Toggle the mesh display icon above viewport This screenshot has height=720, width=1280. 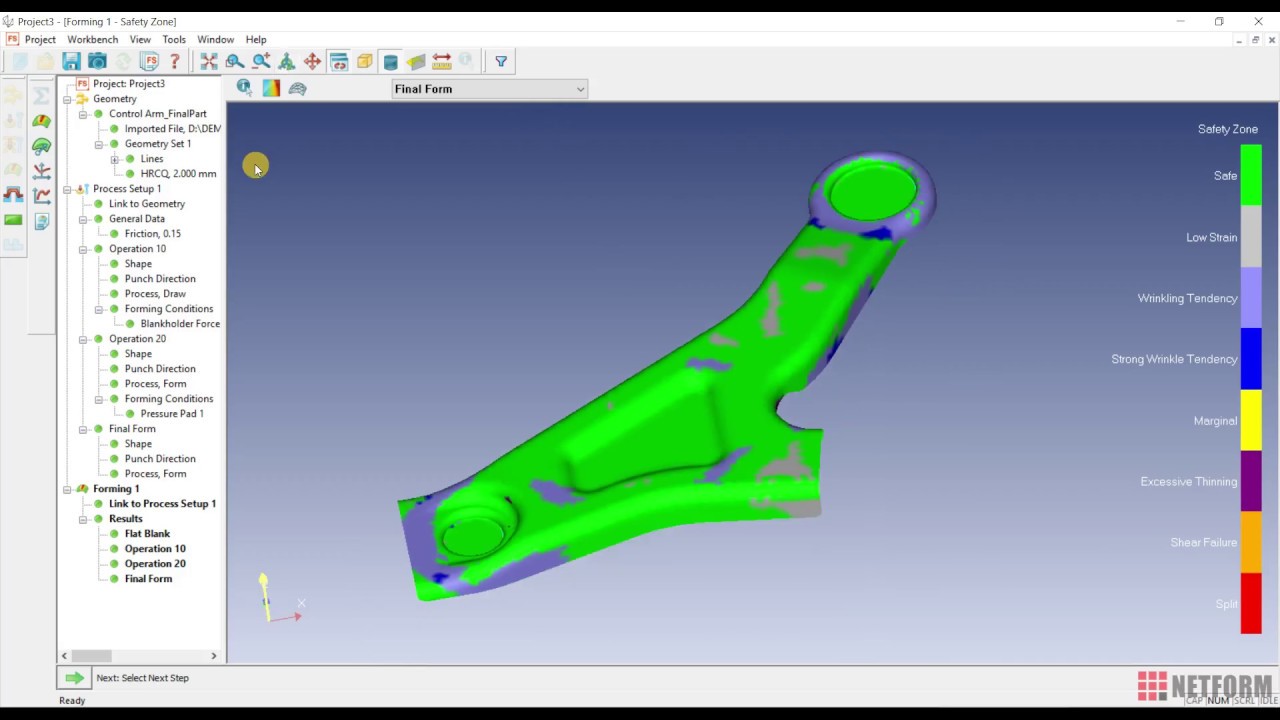click(297, 88)
